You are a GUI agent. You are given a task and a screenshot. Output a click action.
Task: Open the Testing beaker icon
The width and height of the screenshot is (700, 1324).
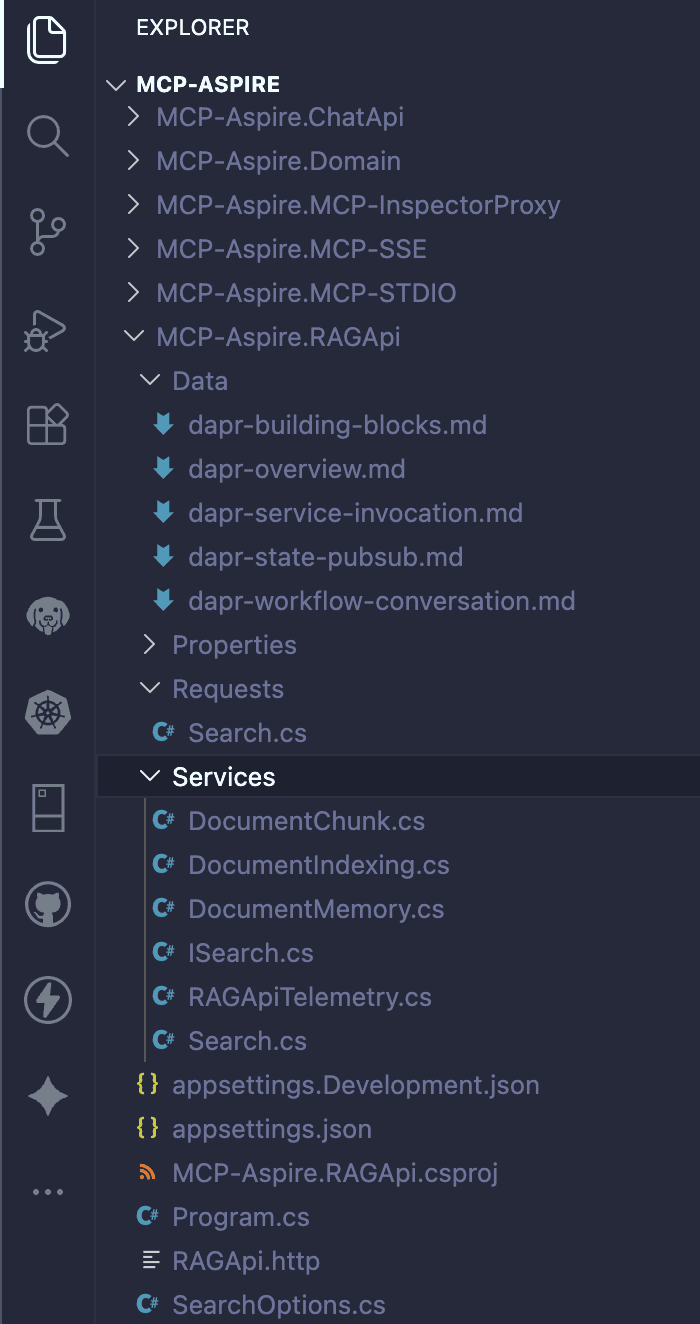47,520
